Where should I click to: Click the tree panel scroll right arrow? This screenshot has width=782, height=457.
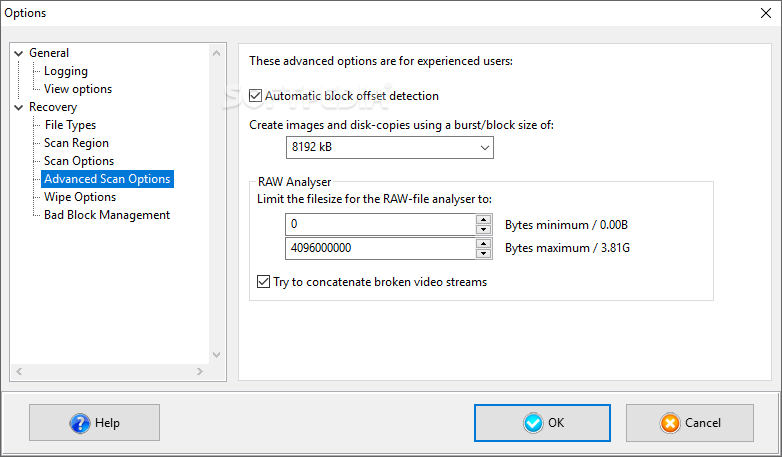pos(200,372)
